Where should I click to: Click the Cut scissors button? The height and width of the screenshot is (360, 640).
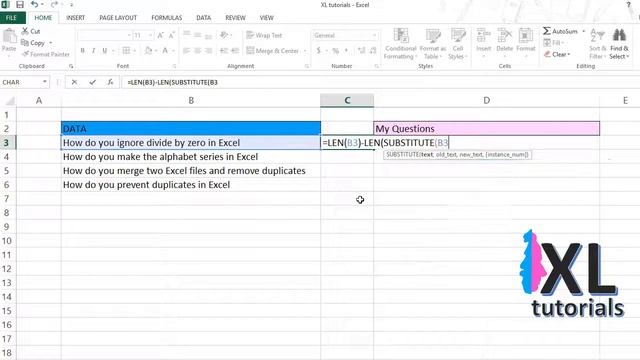click(31, 31)
